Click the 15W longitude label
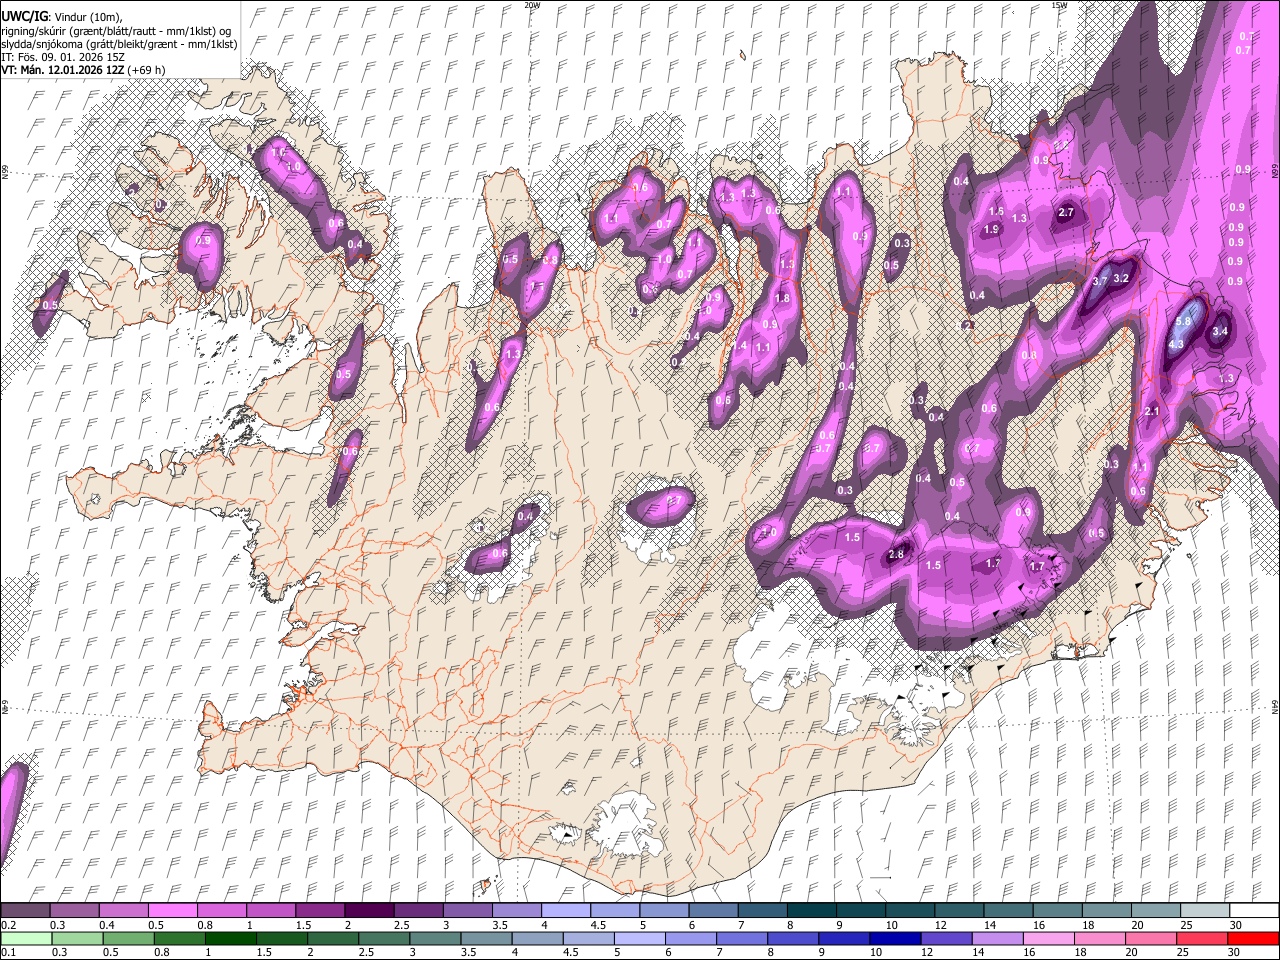The height and width of the screenshot is (960, 1280). click(x=1059, y=5)
